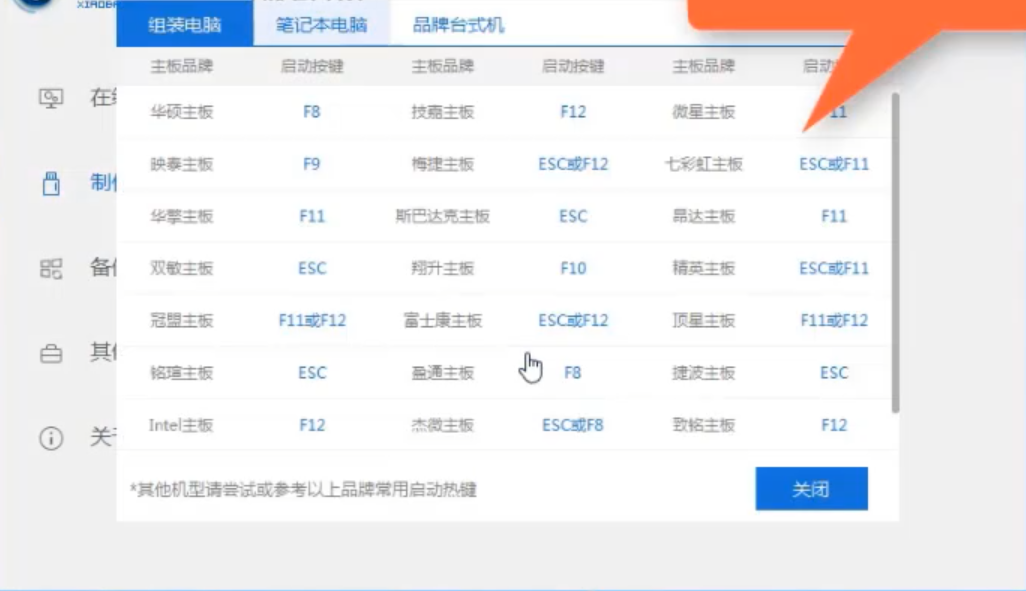
Task: Click ESC或F11 hotkey for 七彩虹主板
Action: [x=834, y=164]
